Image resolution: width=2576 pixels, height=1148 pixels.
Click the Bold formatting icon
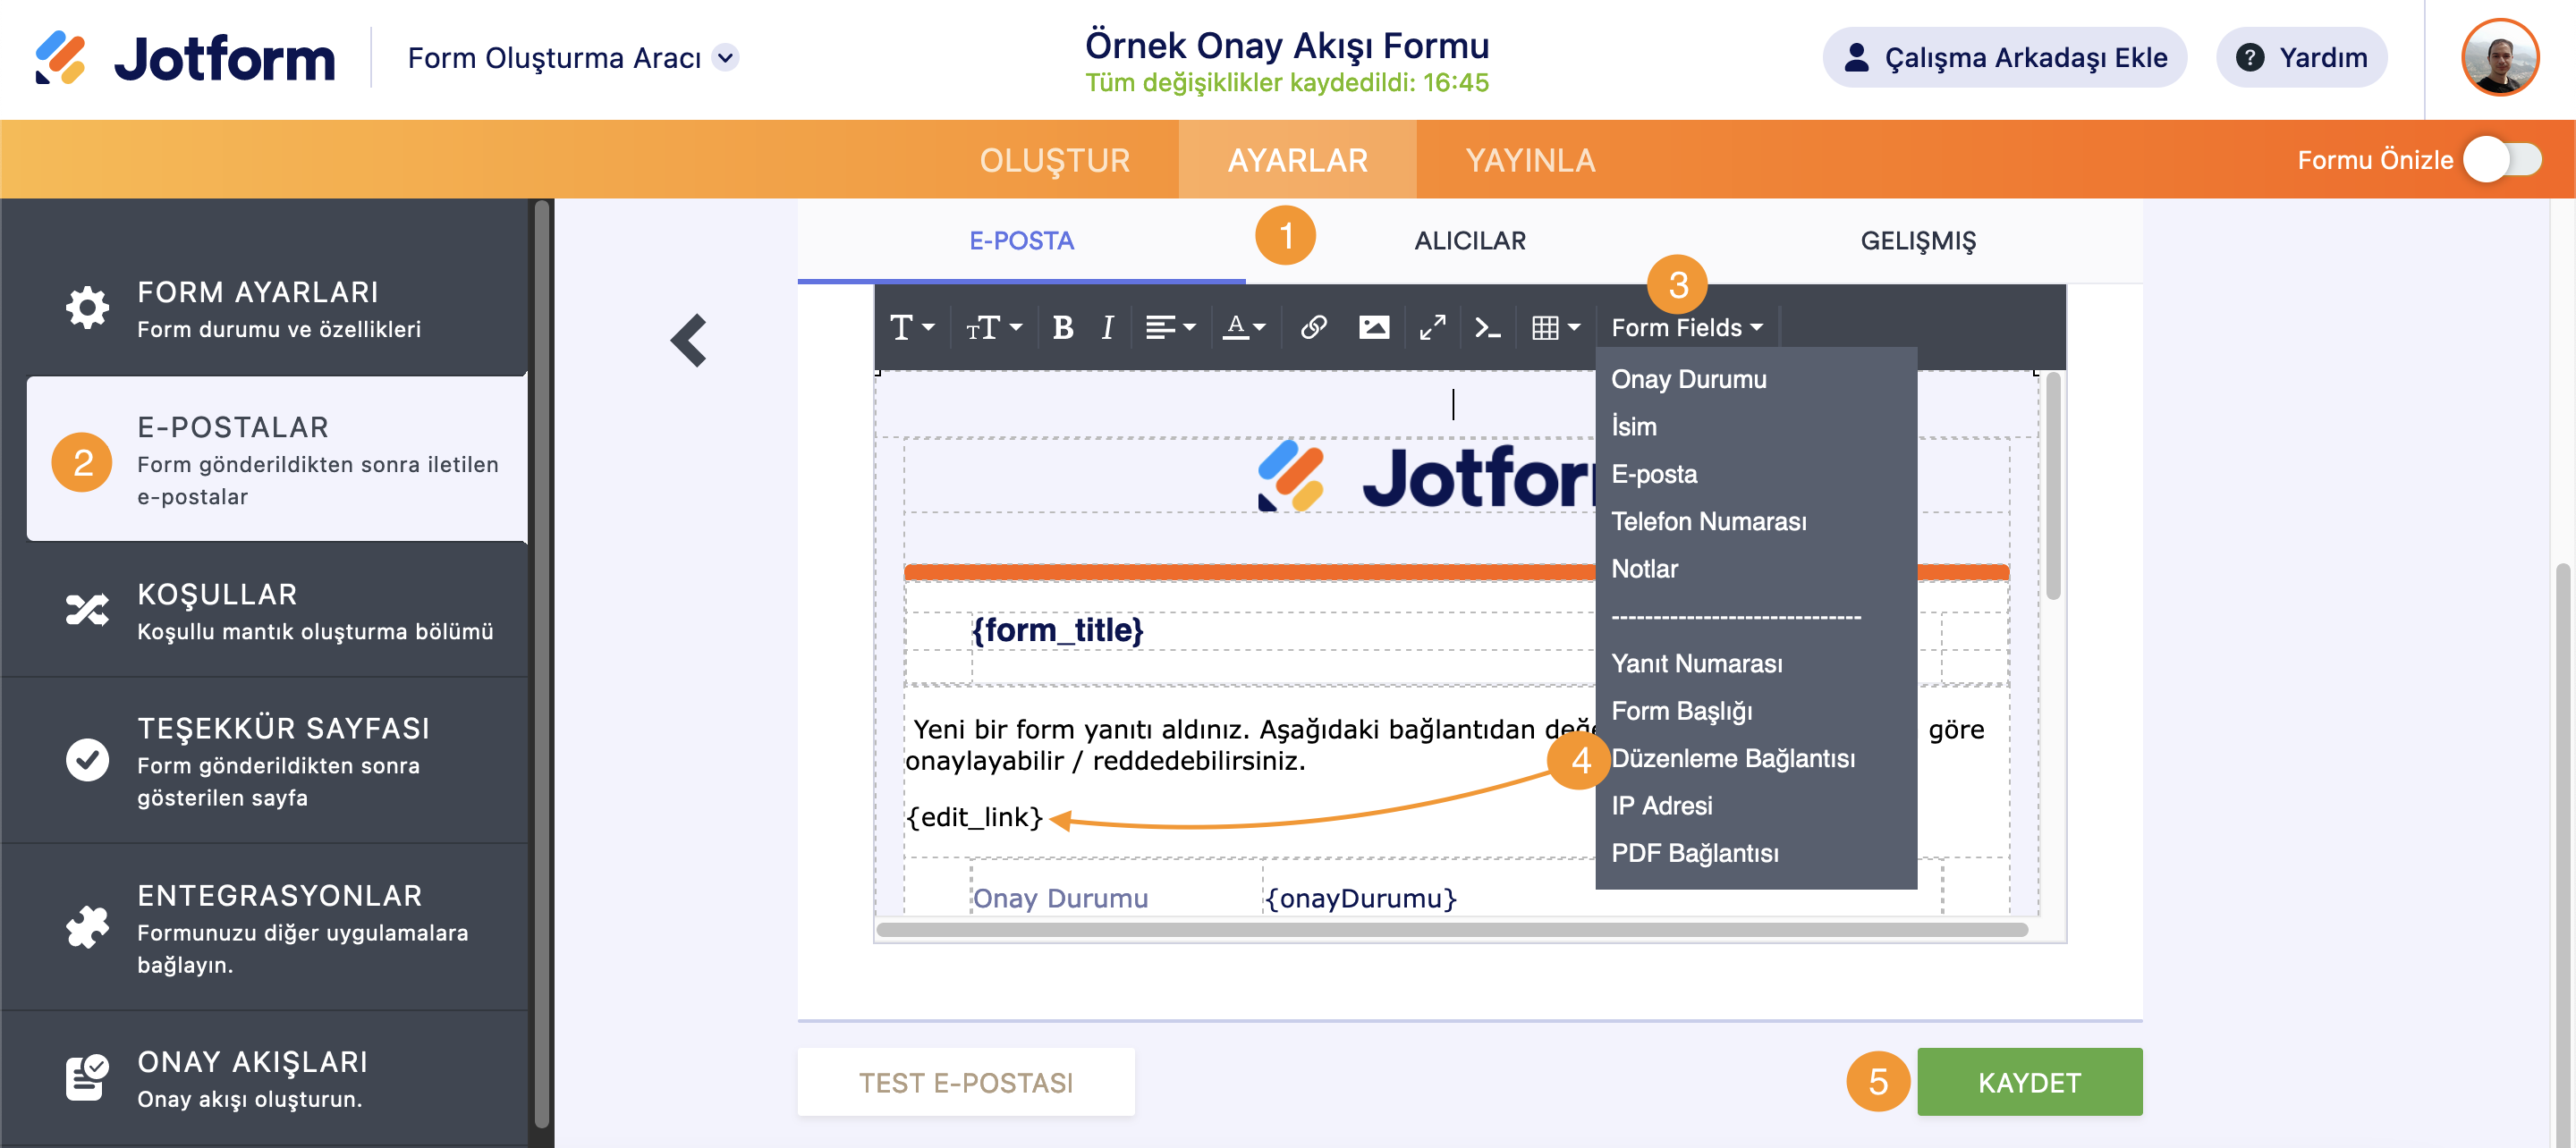[x=1062, y=327]
